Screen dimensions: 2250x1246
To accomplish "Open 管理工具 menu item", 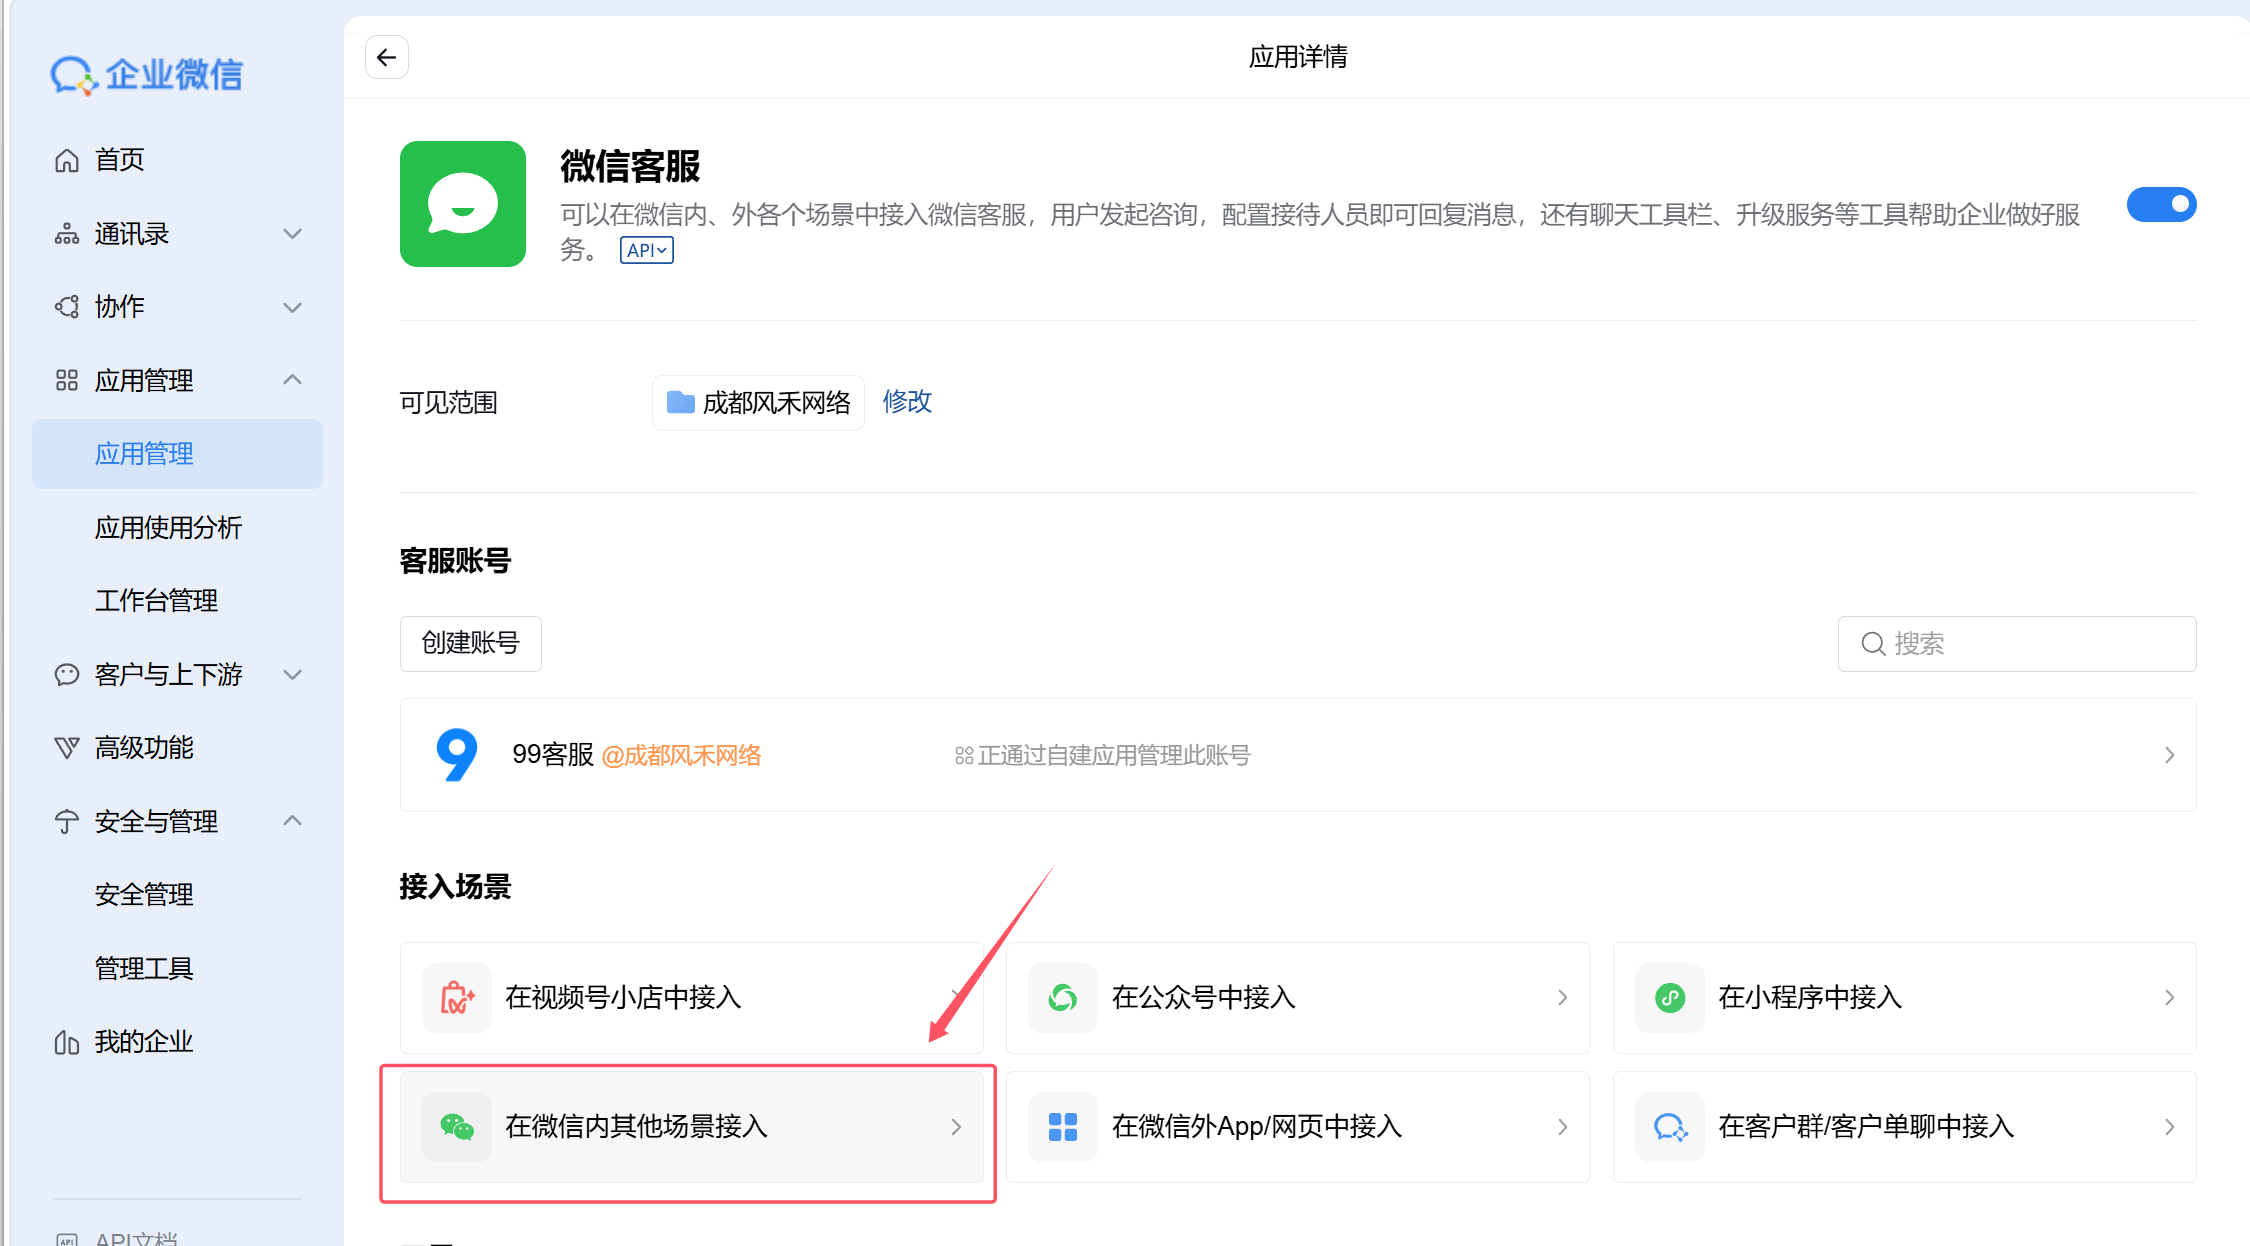I will [144, 968].
